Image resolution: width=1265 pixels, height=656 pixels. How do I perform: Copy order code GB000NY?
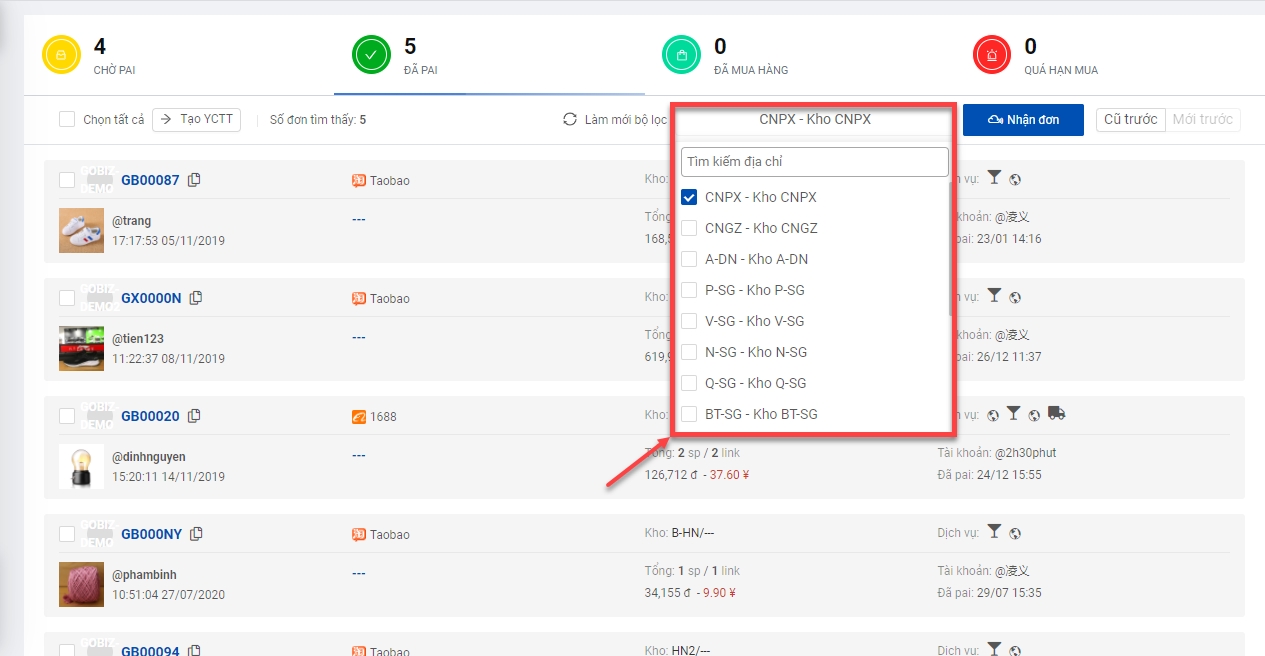pyautogui.click(x=197, y=534)
